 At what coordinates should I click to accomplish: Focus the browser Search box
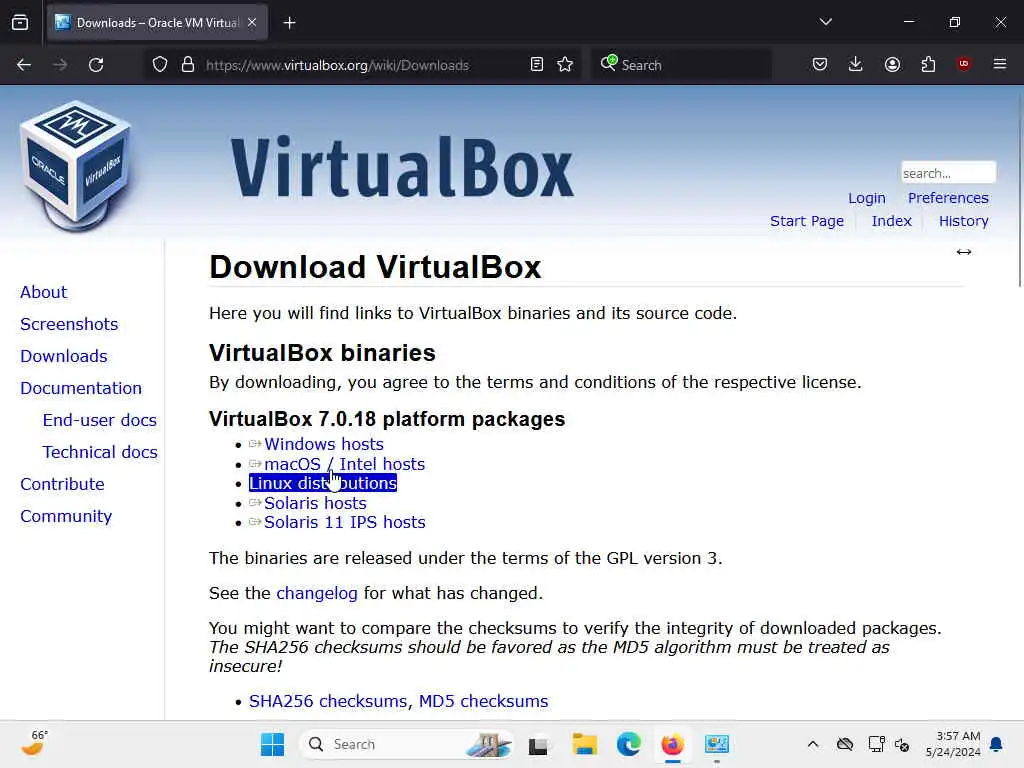tap(680, 65)
